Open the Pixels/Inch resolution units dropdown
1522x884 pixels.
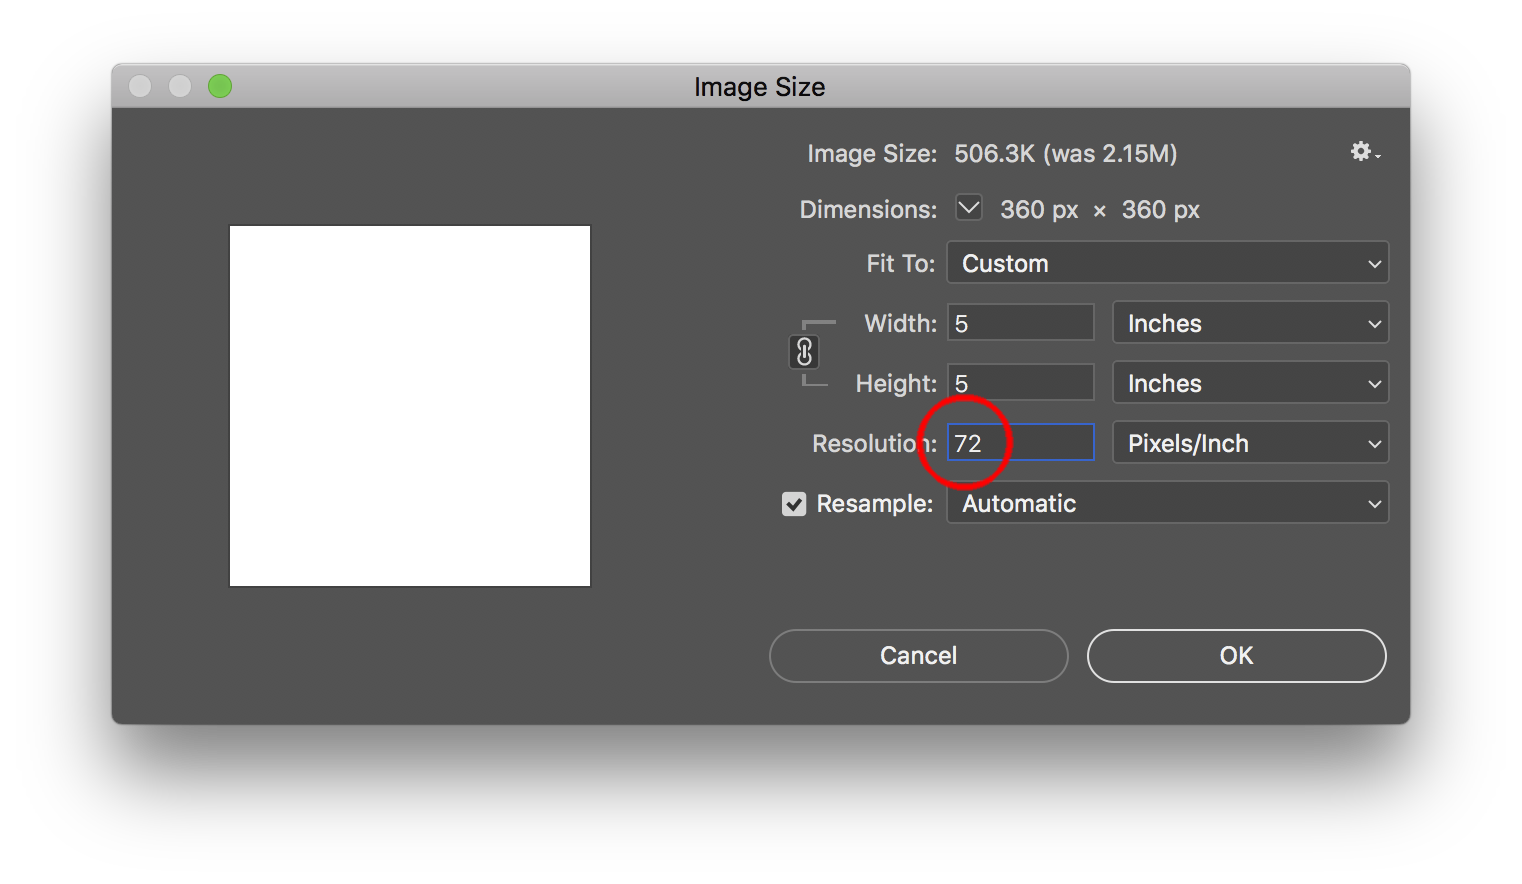1250,443
